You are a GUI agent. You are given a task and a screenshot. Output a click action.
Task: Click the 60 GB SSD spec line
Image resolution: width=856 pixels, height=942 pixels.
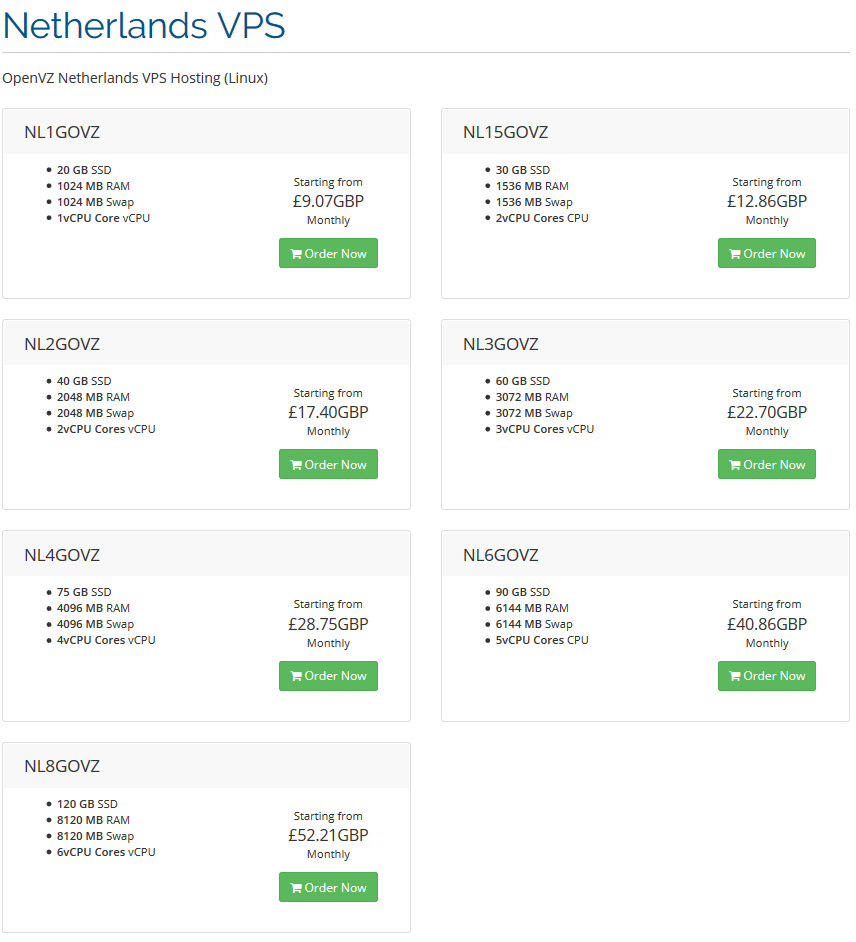coord(523,381)
